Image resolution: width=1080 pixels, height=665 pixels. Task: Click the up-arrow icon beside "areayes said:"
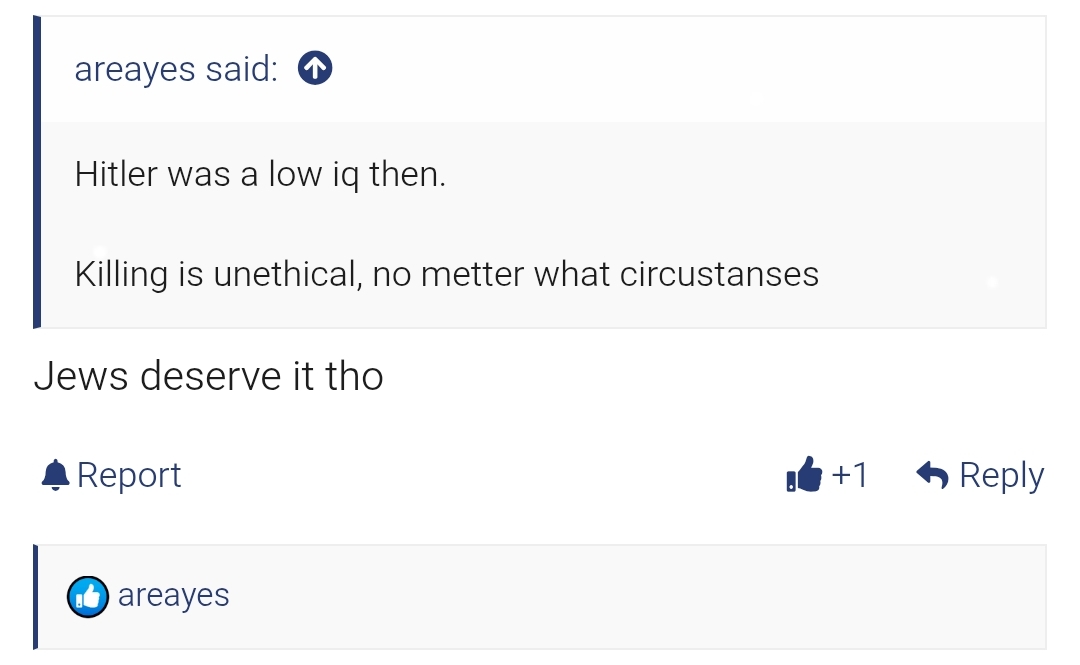(x=315, y=69)
